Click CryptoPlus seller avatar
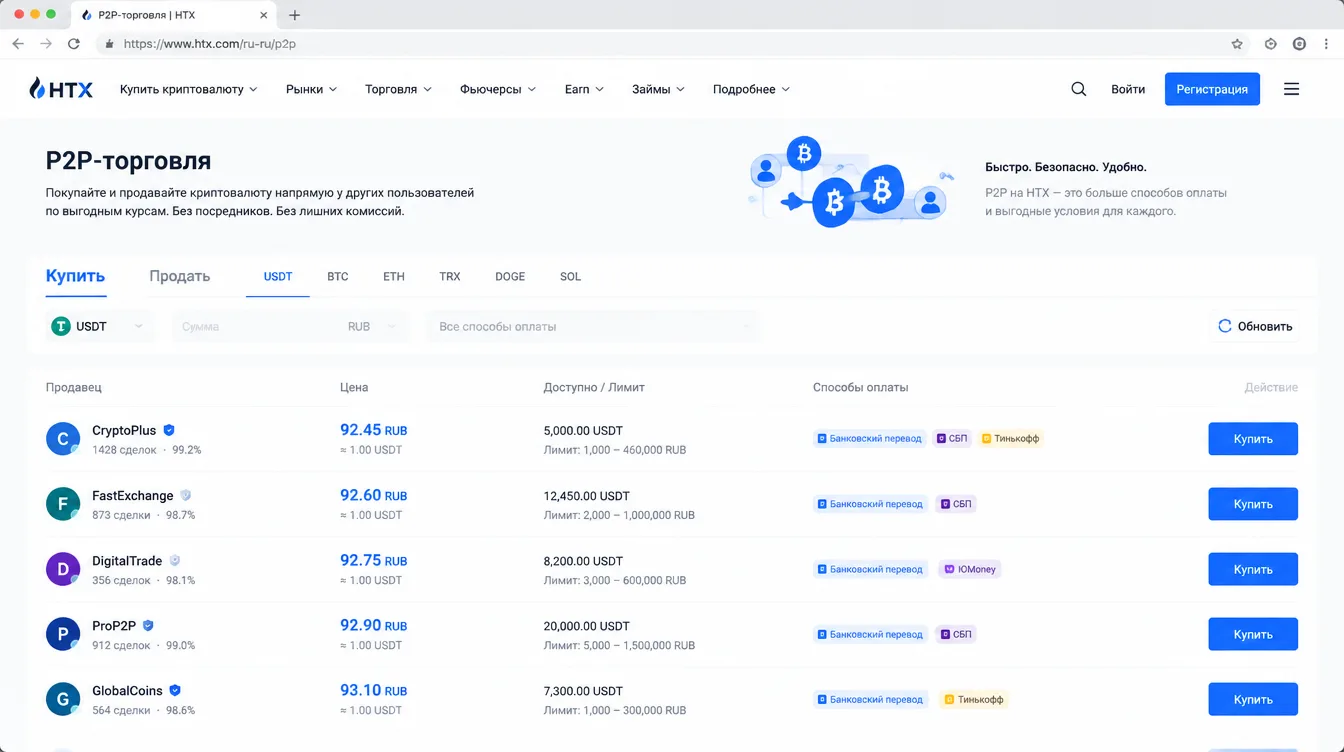Image resolution: width=1344 pixels, height=752 pixels. [63, 439]
